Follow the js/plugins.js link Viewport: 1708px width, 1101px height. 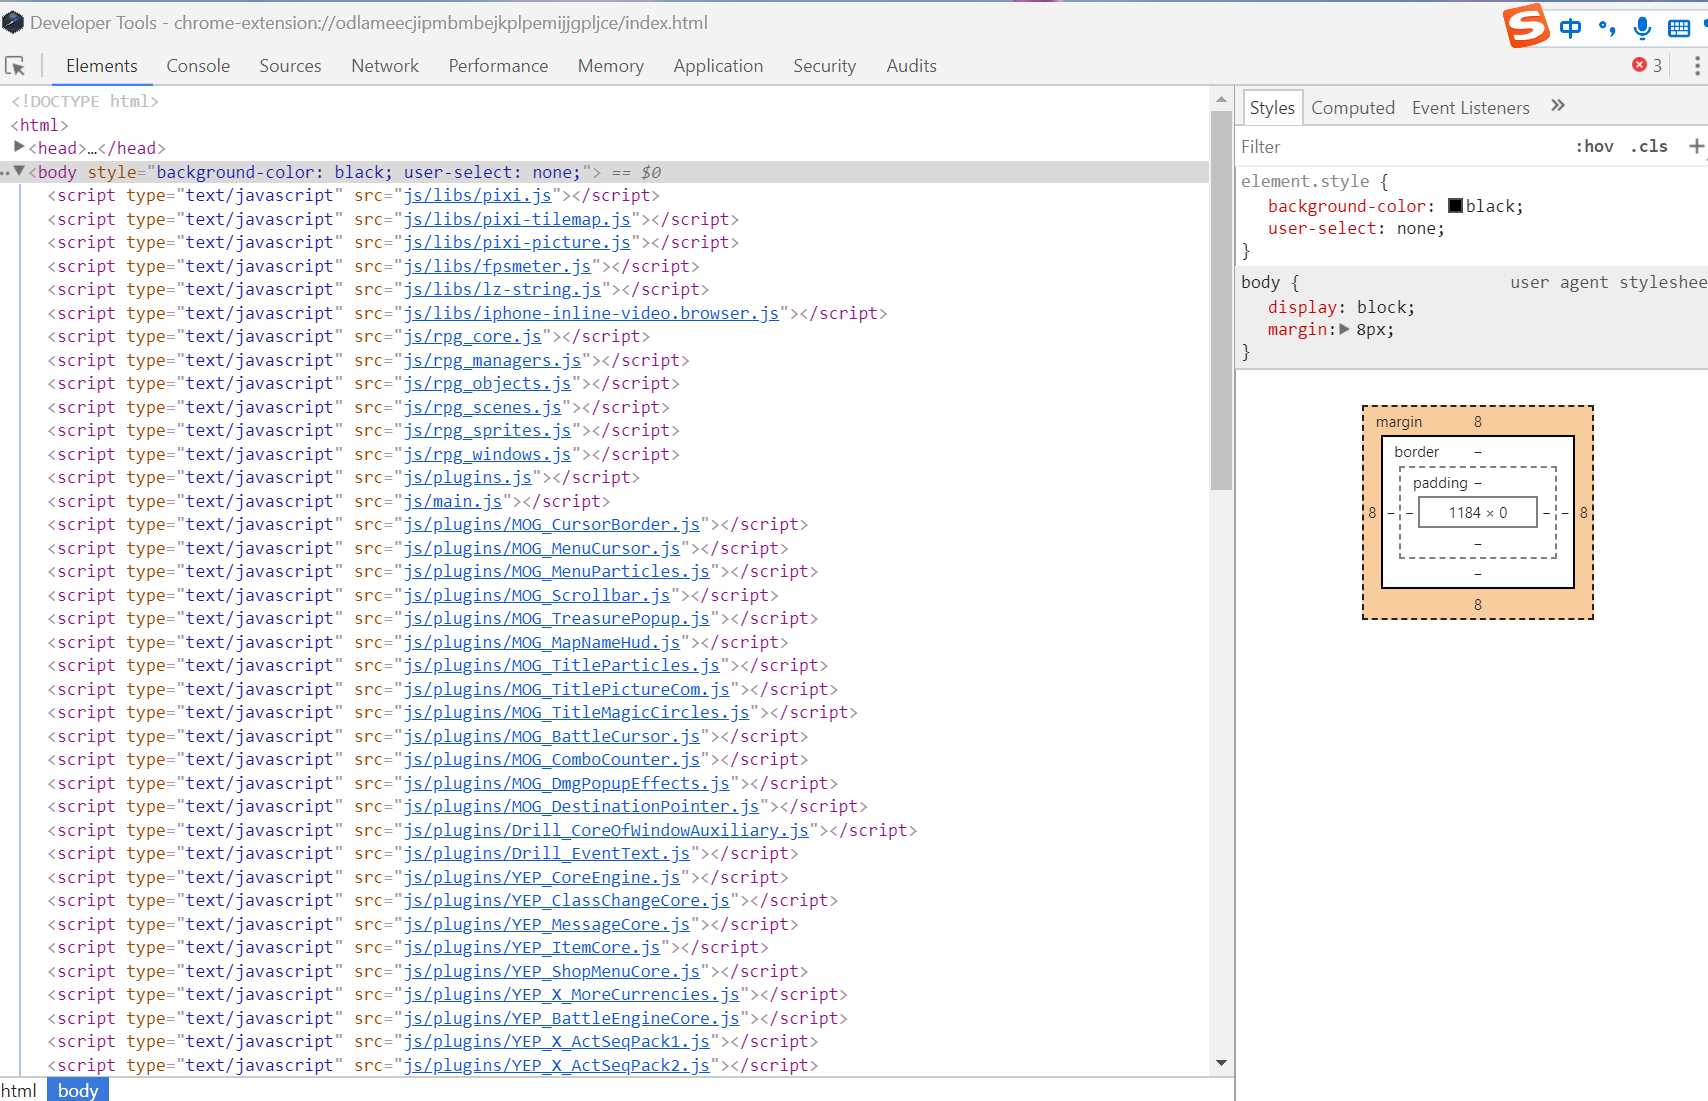pos(468,477)
